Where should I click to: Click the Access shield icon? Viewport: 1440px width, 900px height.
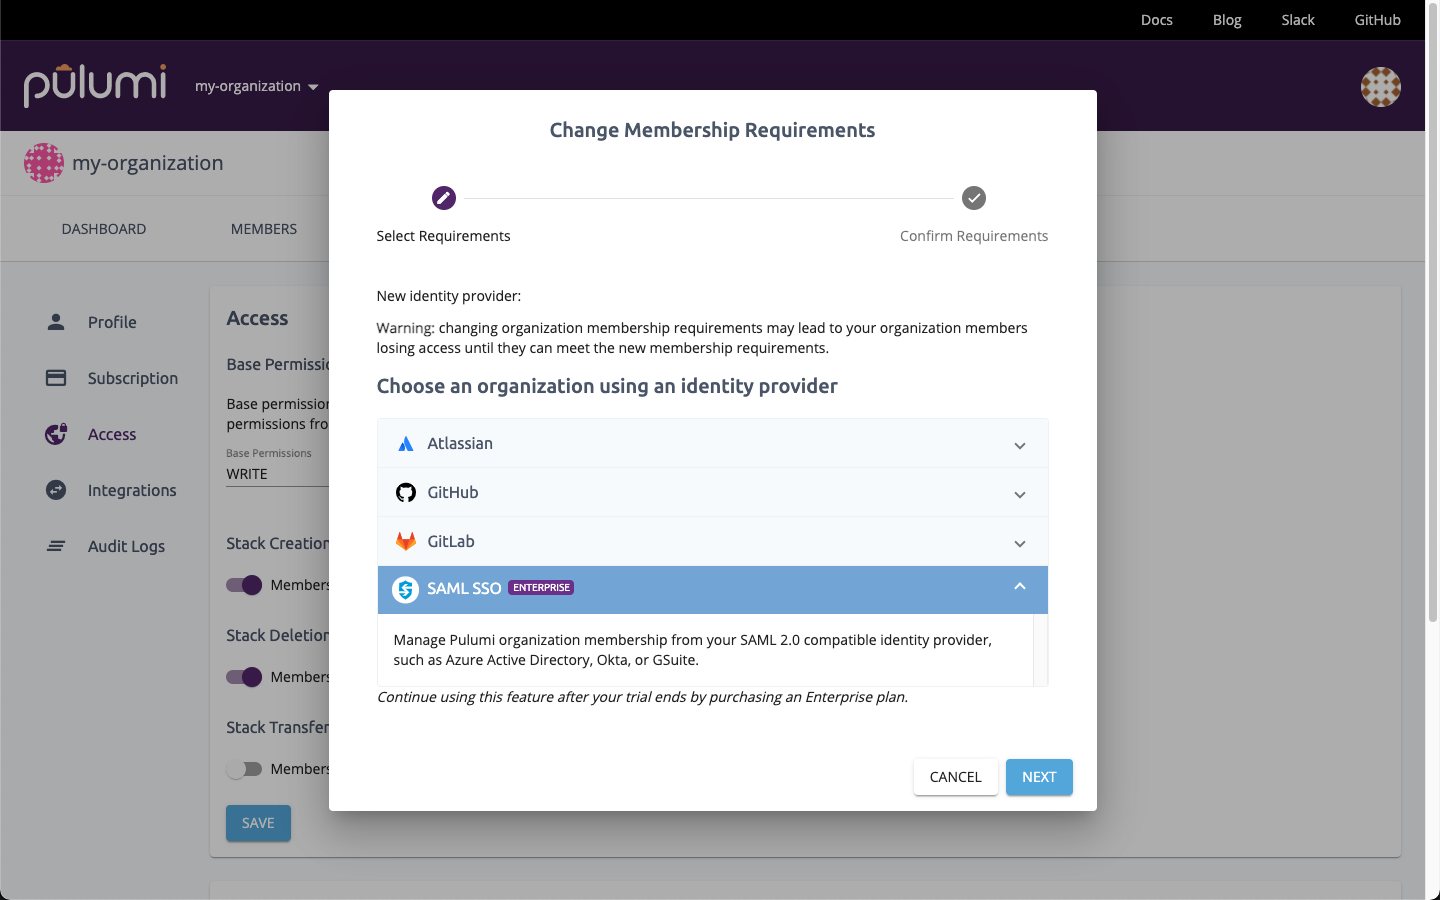pyautogui.click(x=56, y=434)
